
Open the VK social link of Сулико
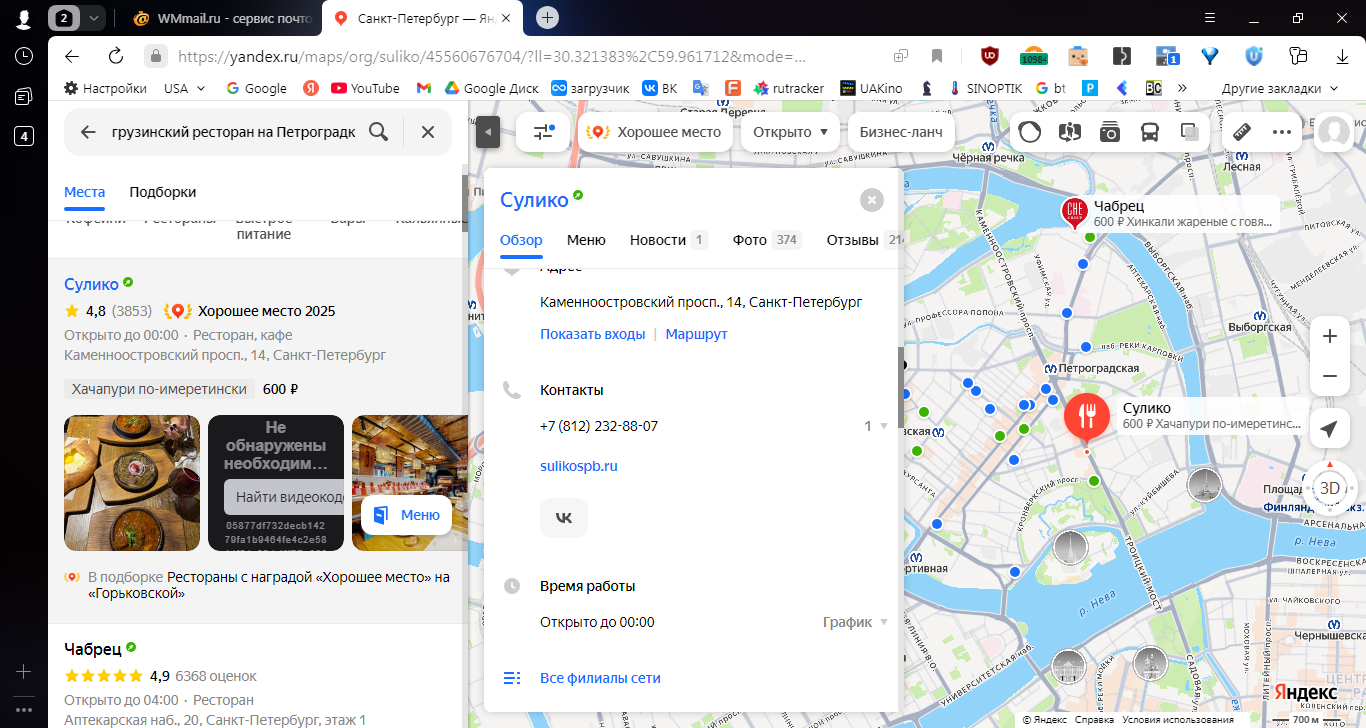(x=564, y=518)
